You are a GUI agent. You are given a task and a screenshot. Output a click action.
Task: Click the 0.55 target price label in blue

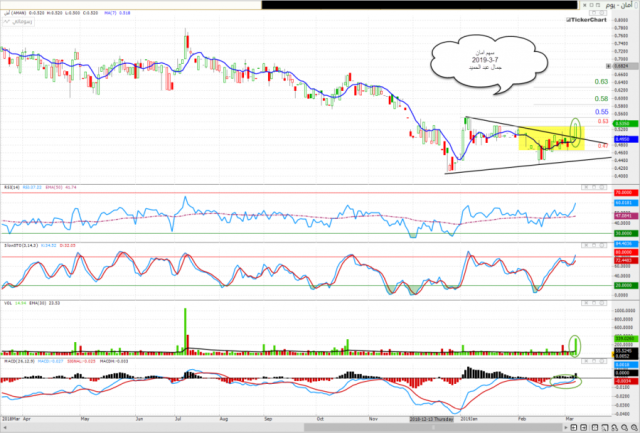pyautogui.click(x=601, y=112)
